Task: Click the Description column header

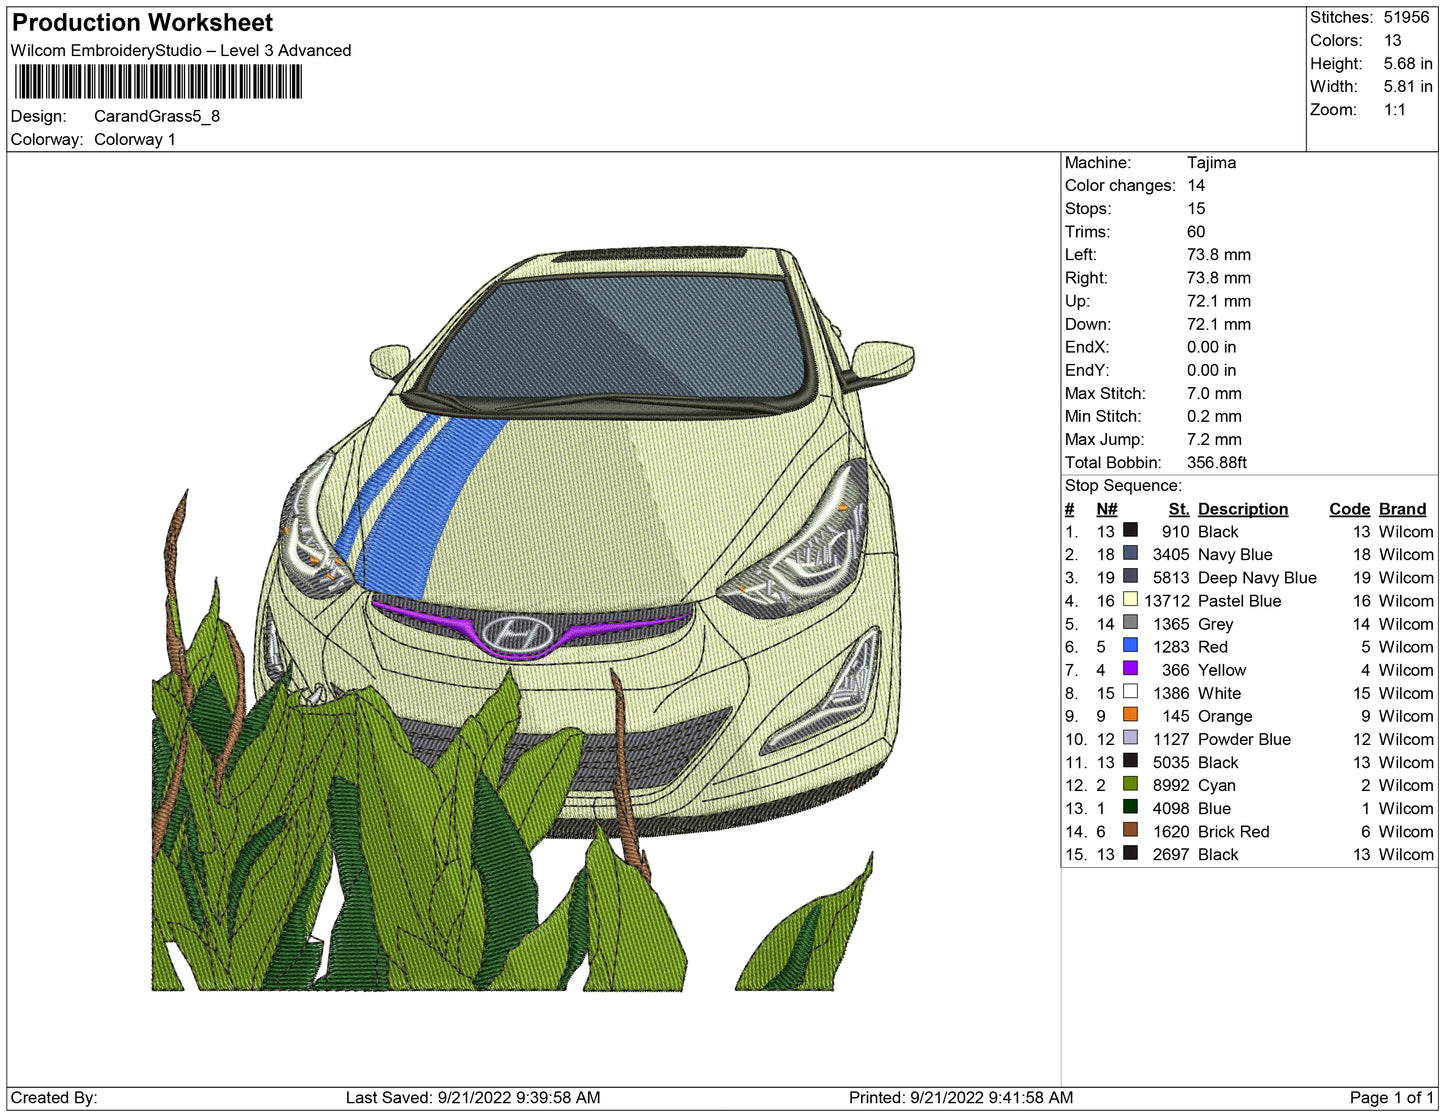Action: (1242, 509)
